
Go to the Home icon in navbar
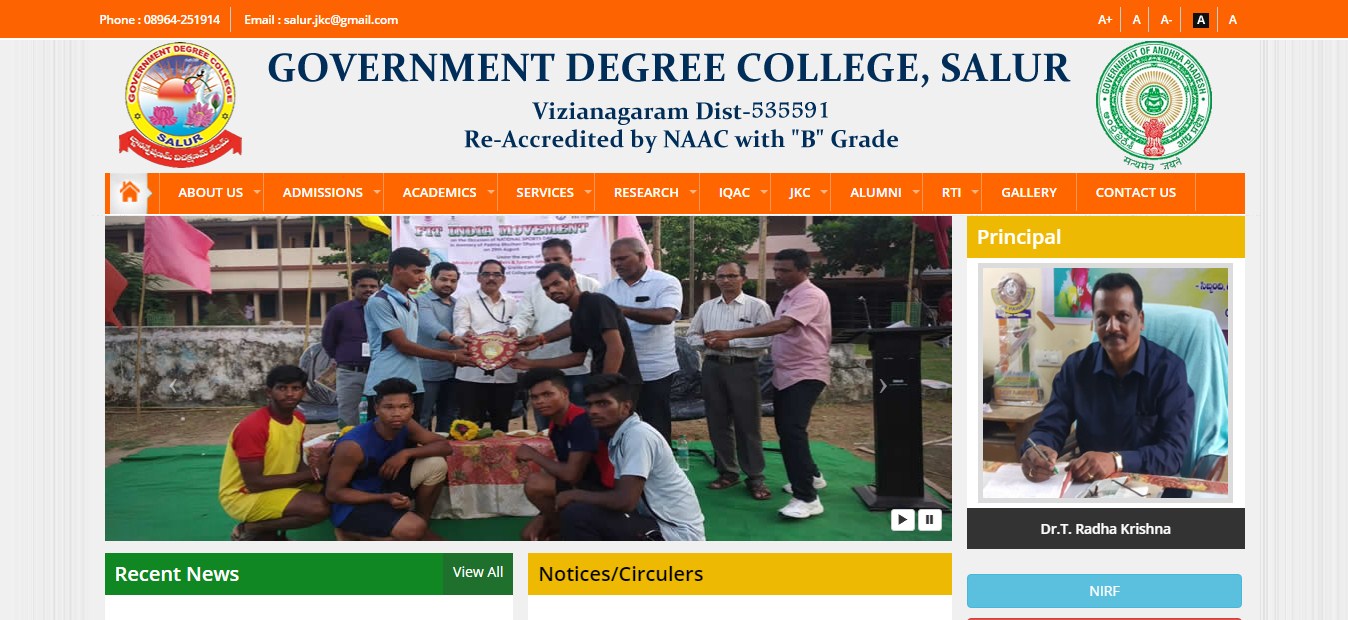pos(129,192)
